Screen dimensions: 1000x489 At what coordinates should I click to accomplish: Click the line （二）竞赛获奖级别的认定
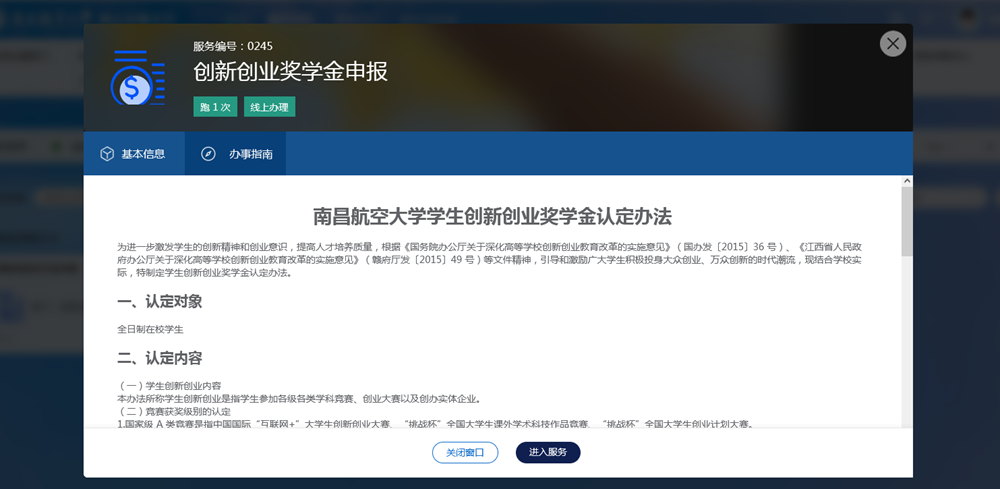(x=173, y=412)
